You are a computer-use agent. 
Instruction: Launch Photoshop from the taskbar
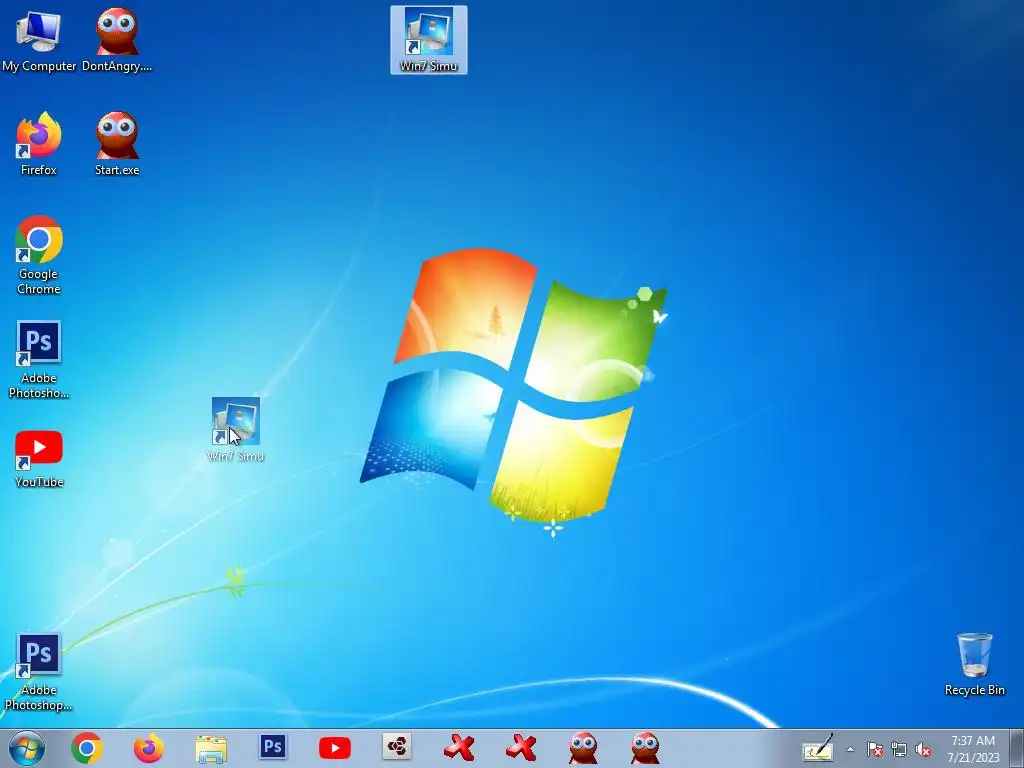[x=272, y=746]
